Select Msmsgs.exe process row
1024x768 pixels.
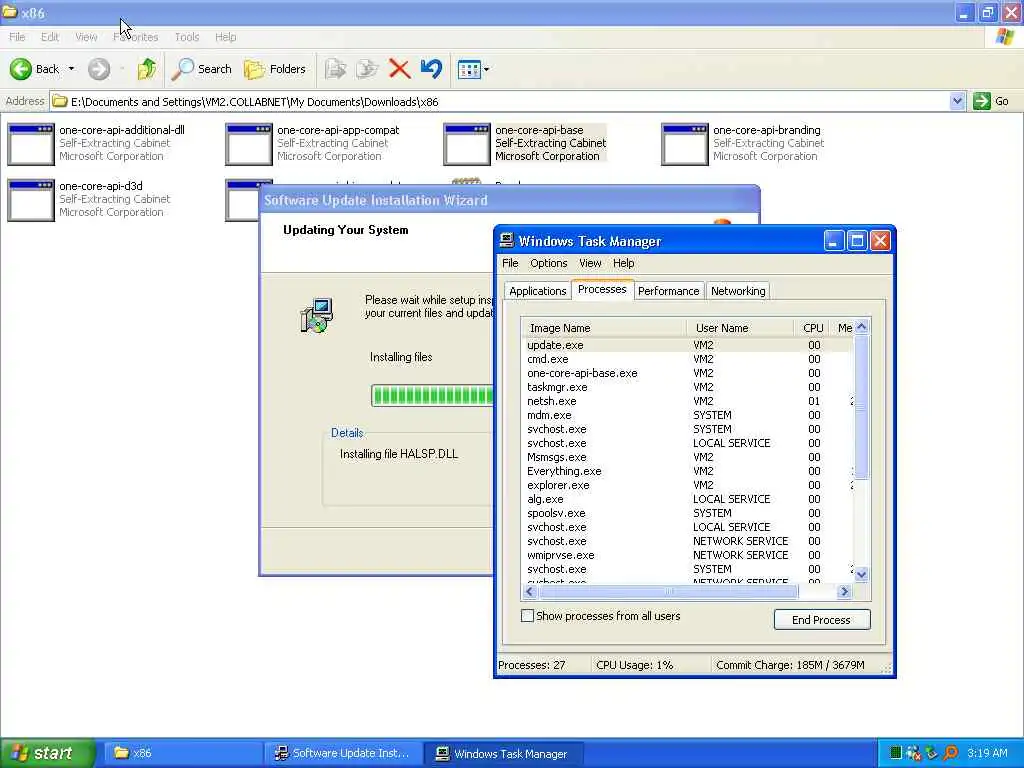point(687,457)
